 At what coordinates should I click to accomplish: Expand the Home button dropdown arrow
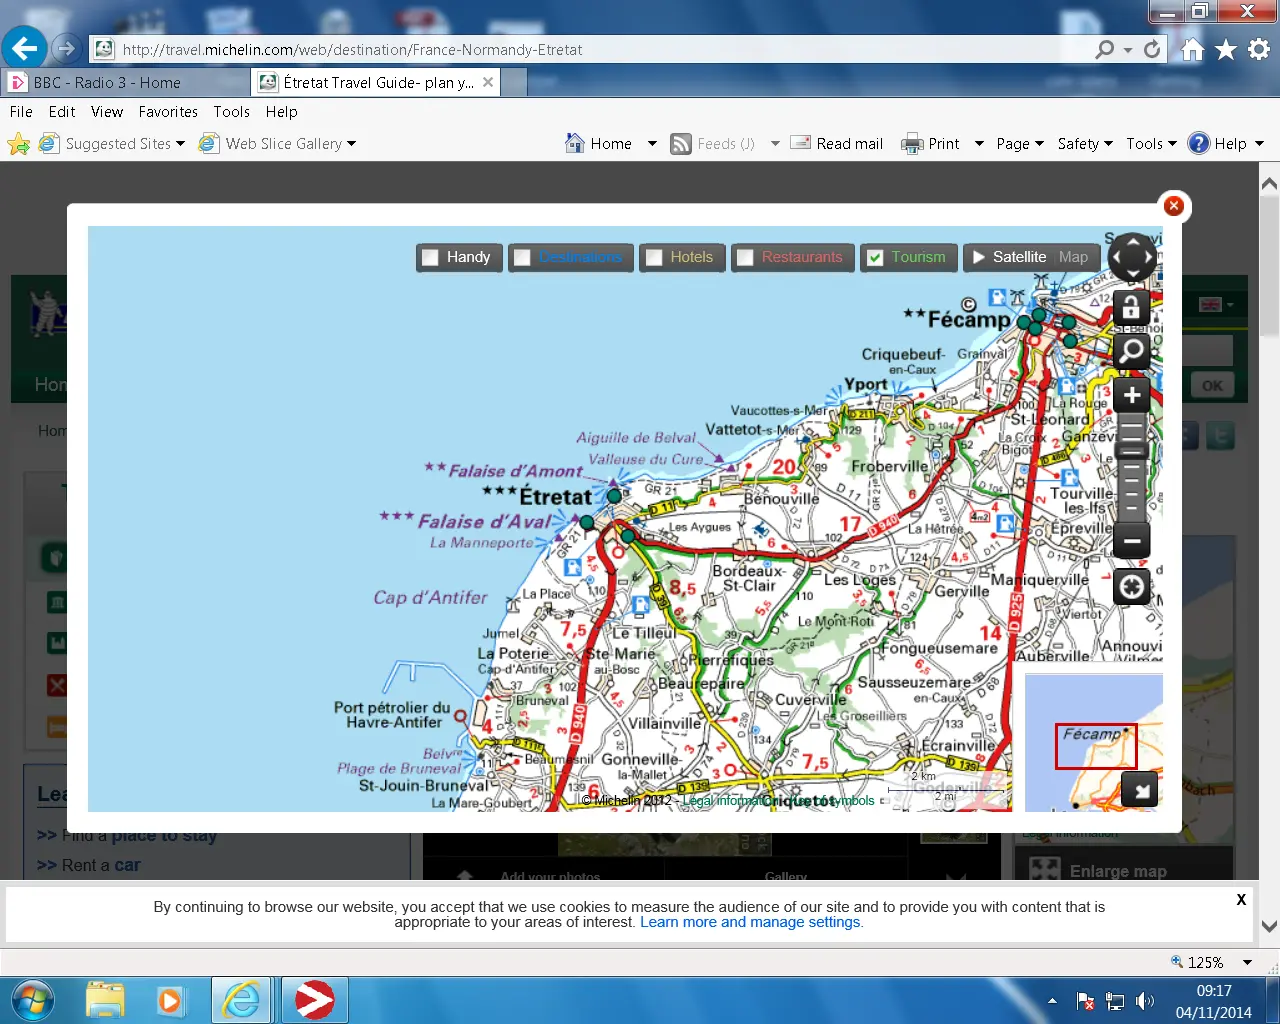(x=652, y=144)
